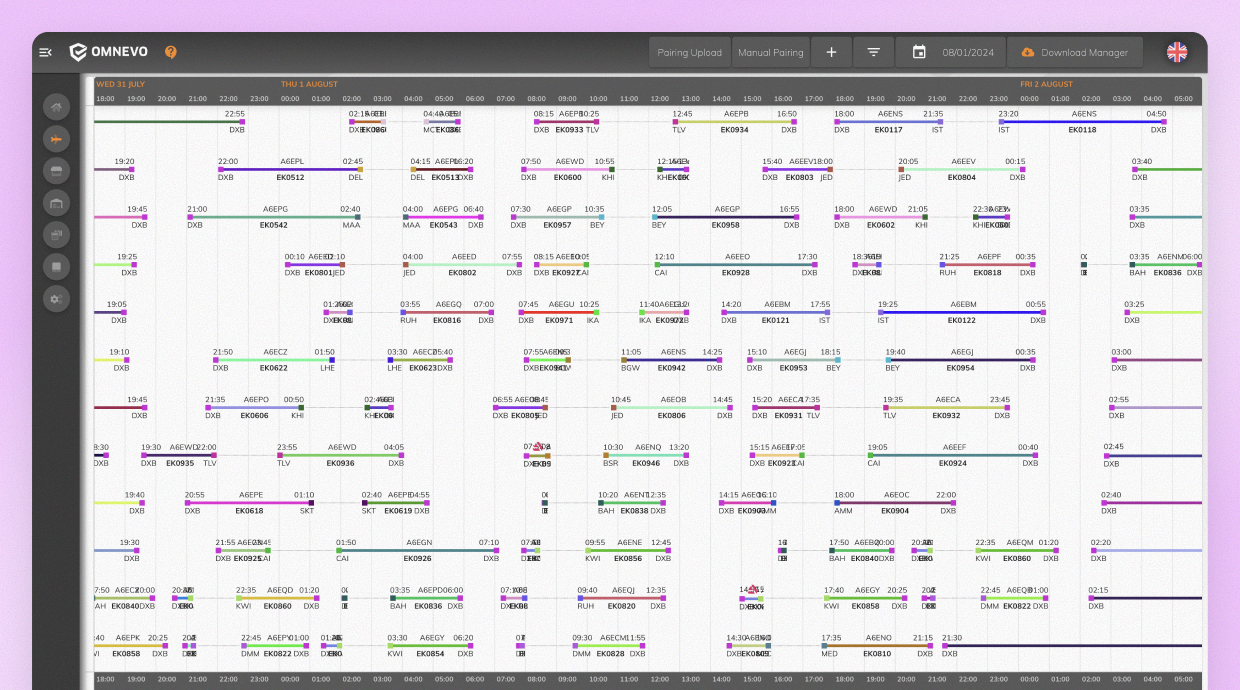Click the plus add button

831,52
